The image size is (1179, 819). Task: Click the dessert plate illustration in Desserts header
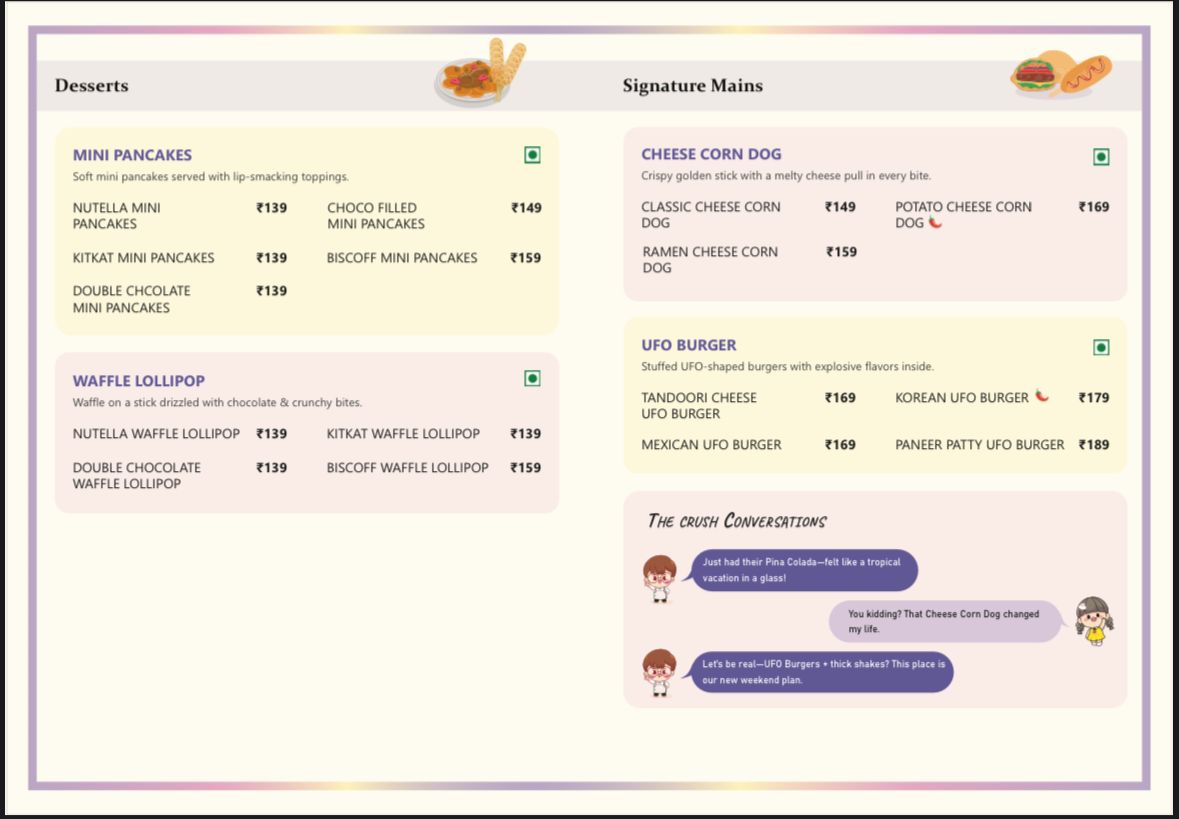[x=480, y=74]
